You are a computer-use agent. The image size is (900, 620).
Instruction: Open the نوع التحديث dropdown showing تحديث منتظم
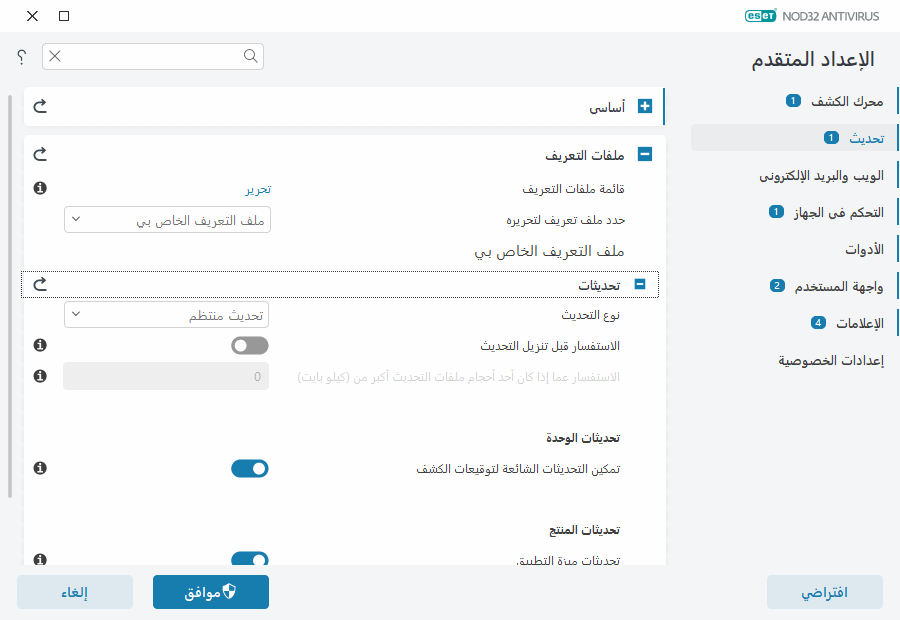coord(167,313)
